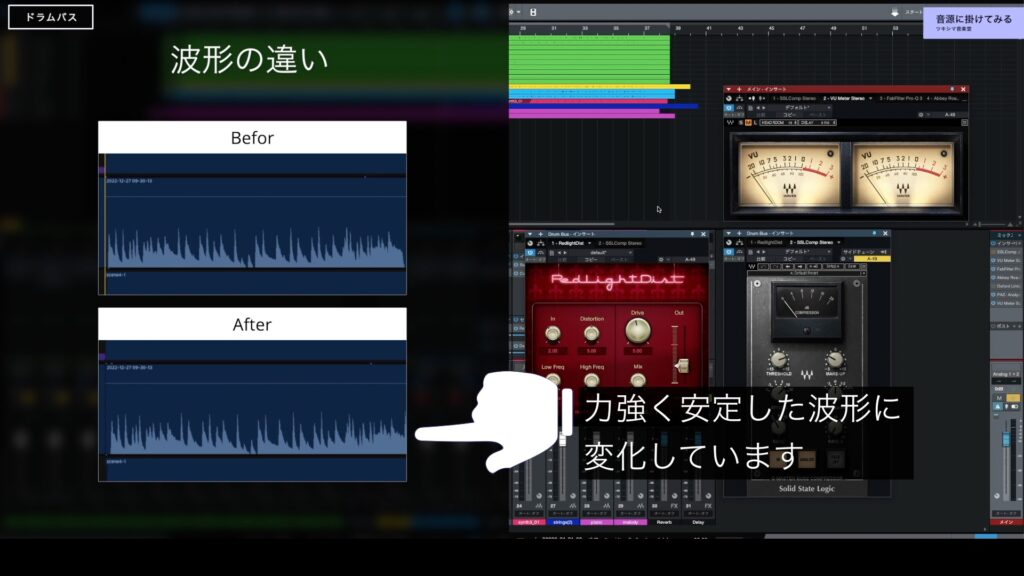Switch to the '3 - FabFilter Pro-Q 3' tab

[901, 99]
